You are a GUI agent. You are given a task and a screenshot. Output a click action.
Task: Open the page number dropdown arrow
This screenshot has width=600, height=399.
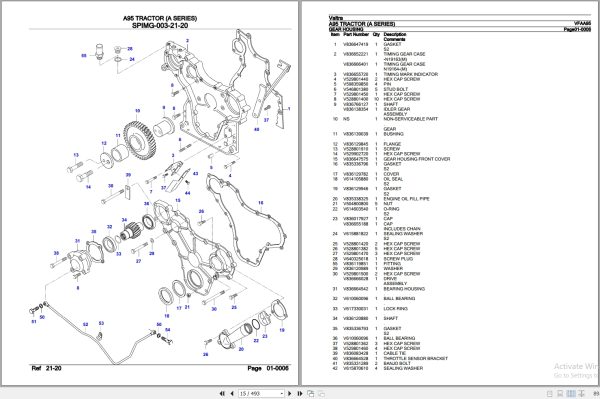[282, 393]
